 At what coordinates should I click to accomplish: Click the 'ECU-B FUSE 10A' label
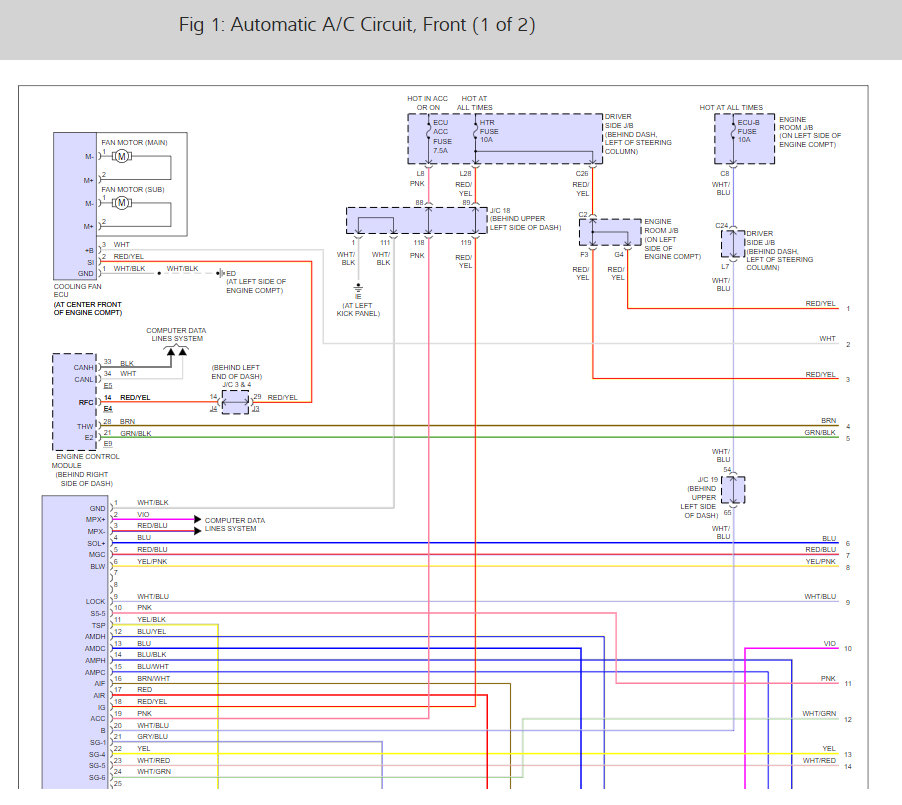[748, 131]
